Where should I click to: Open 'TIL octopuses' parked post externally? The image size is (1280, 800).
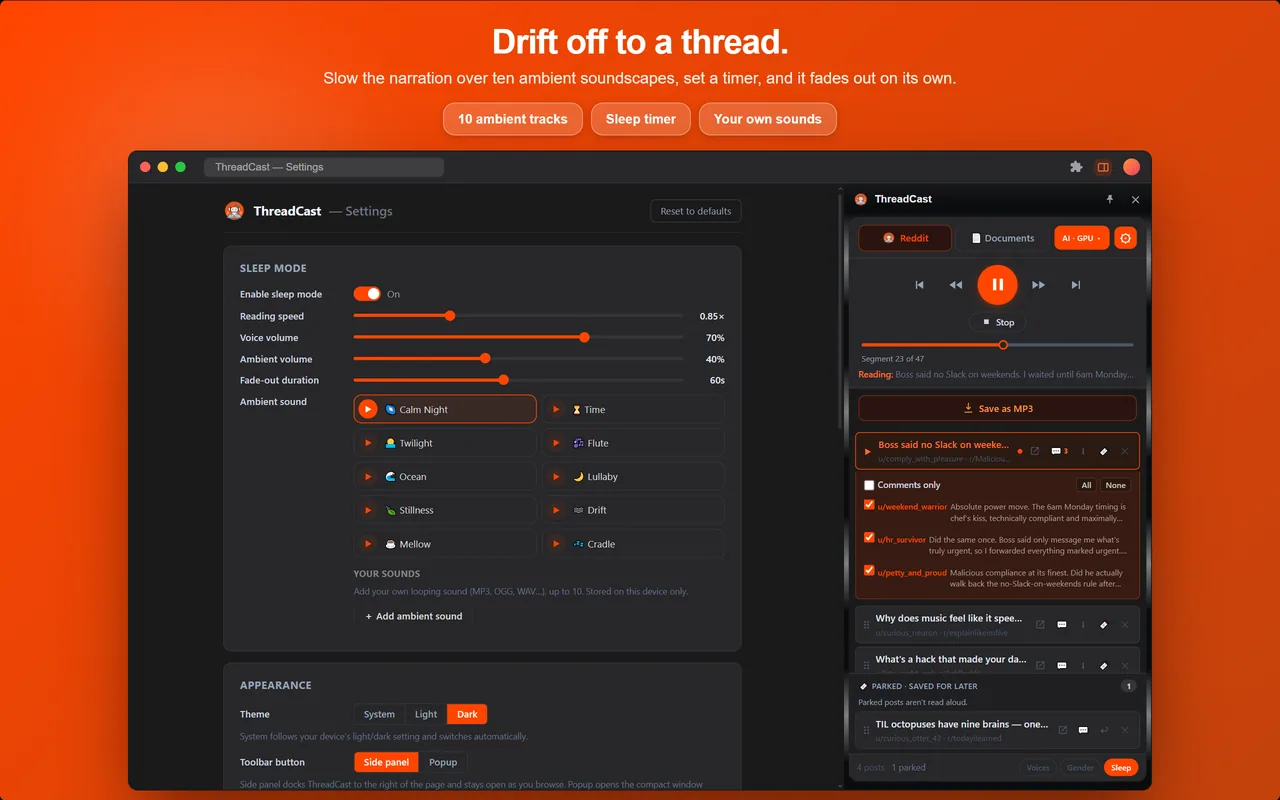tap(1062, 730)
